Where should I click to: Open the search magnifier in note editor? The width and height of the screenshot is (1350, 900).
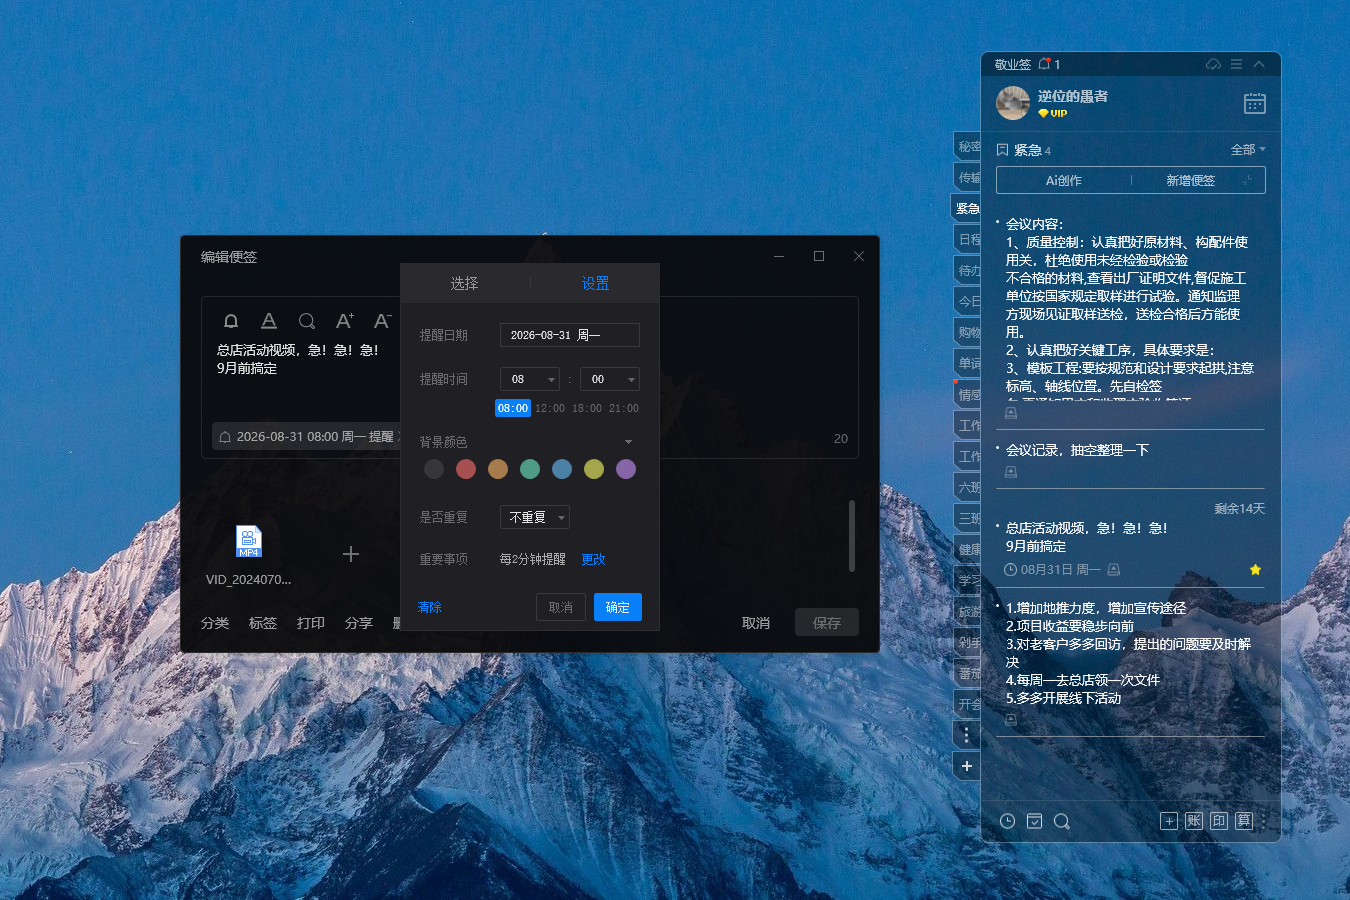(x=307, y=321)
